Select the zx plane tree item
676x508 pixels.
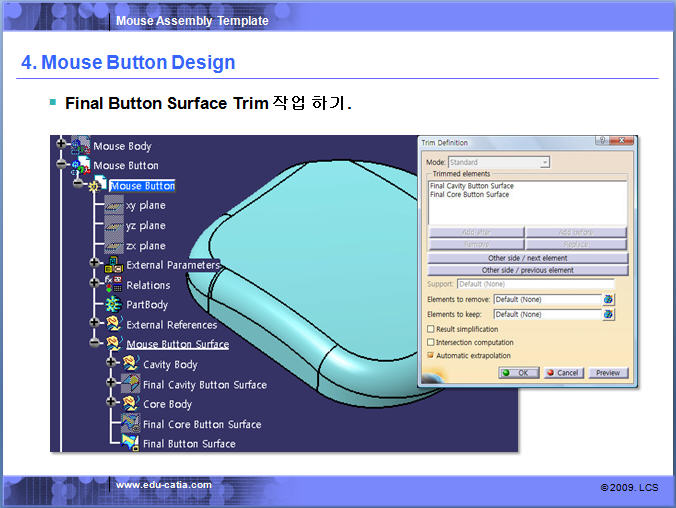(x=145, y=245)
